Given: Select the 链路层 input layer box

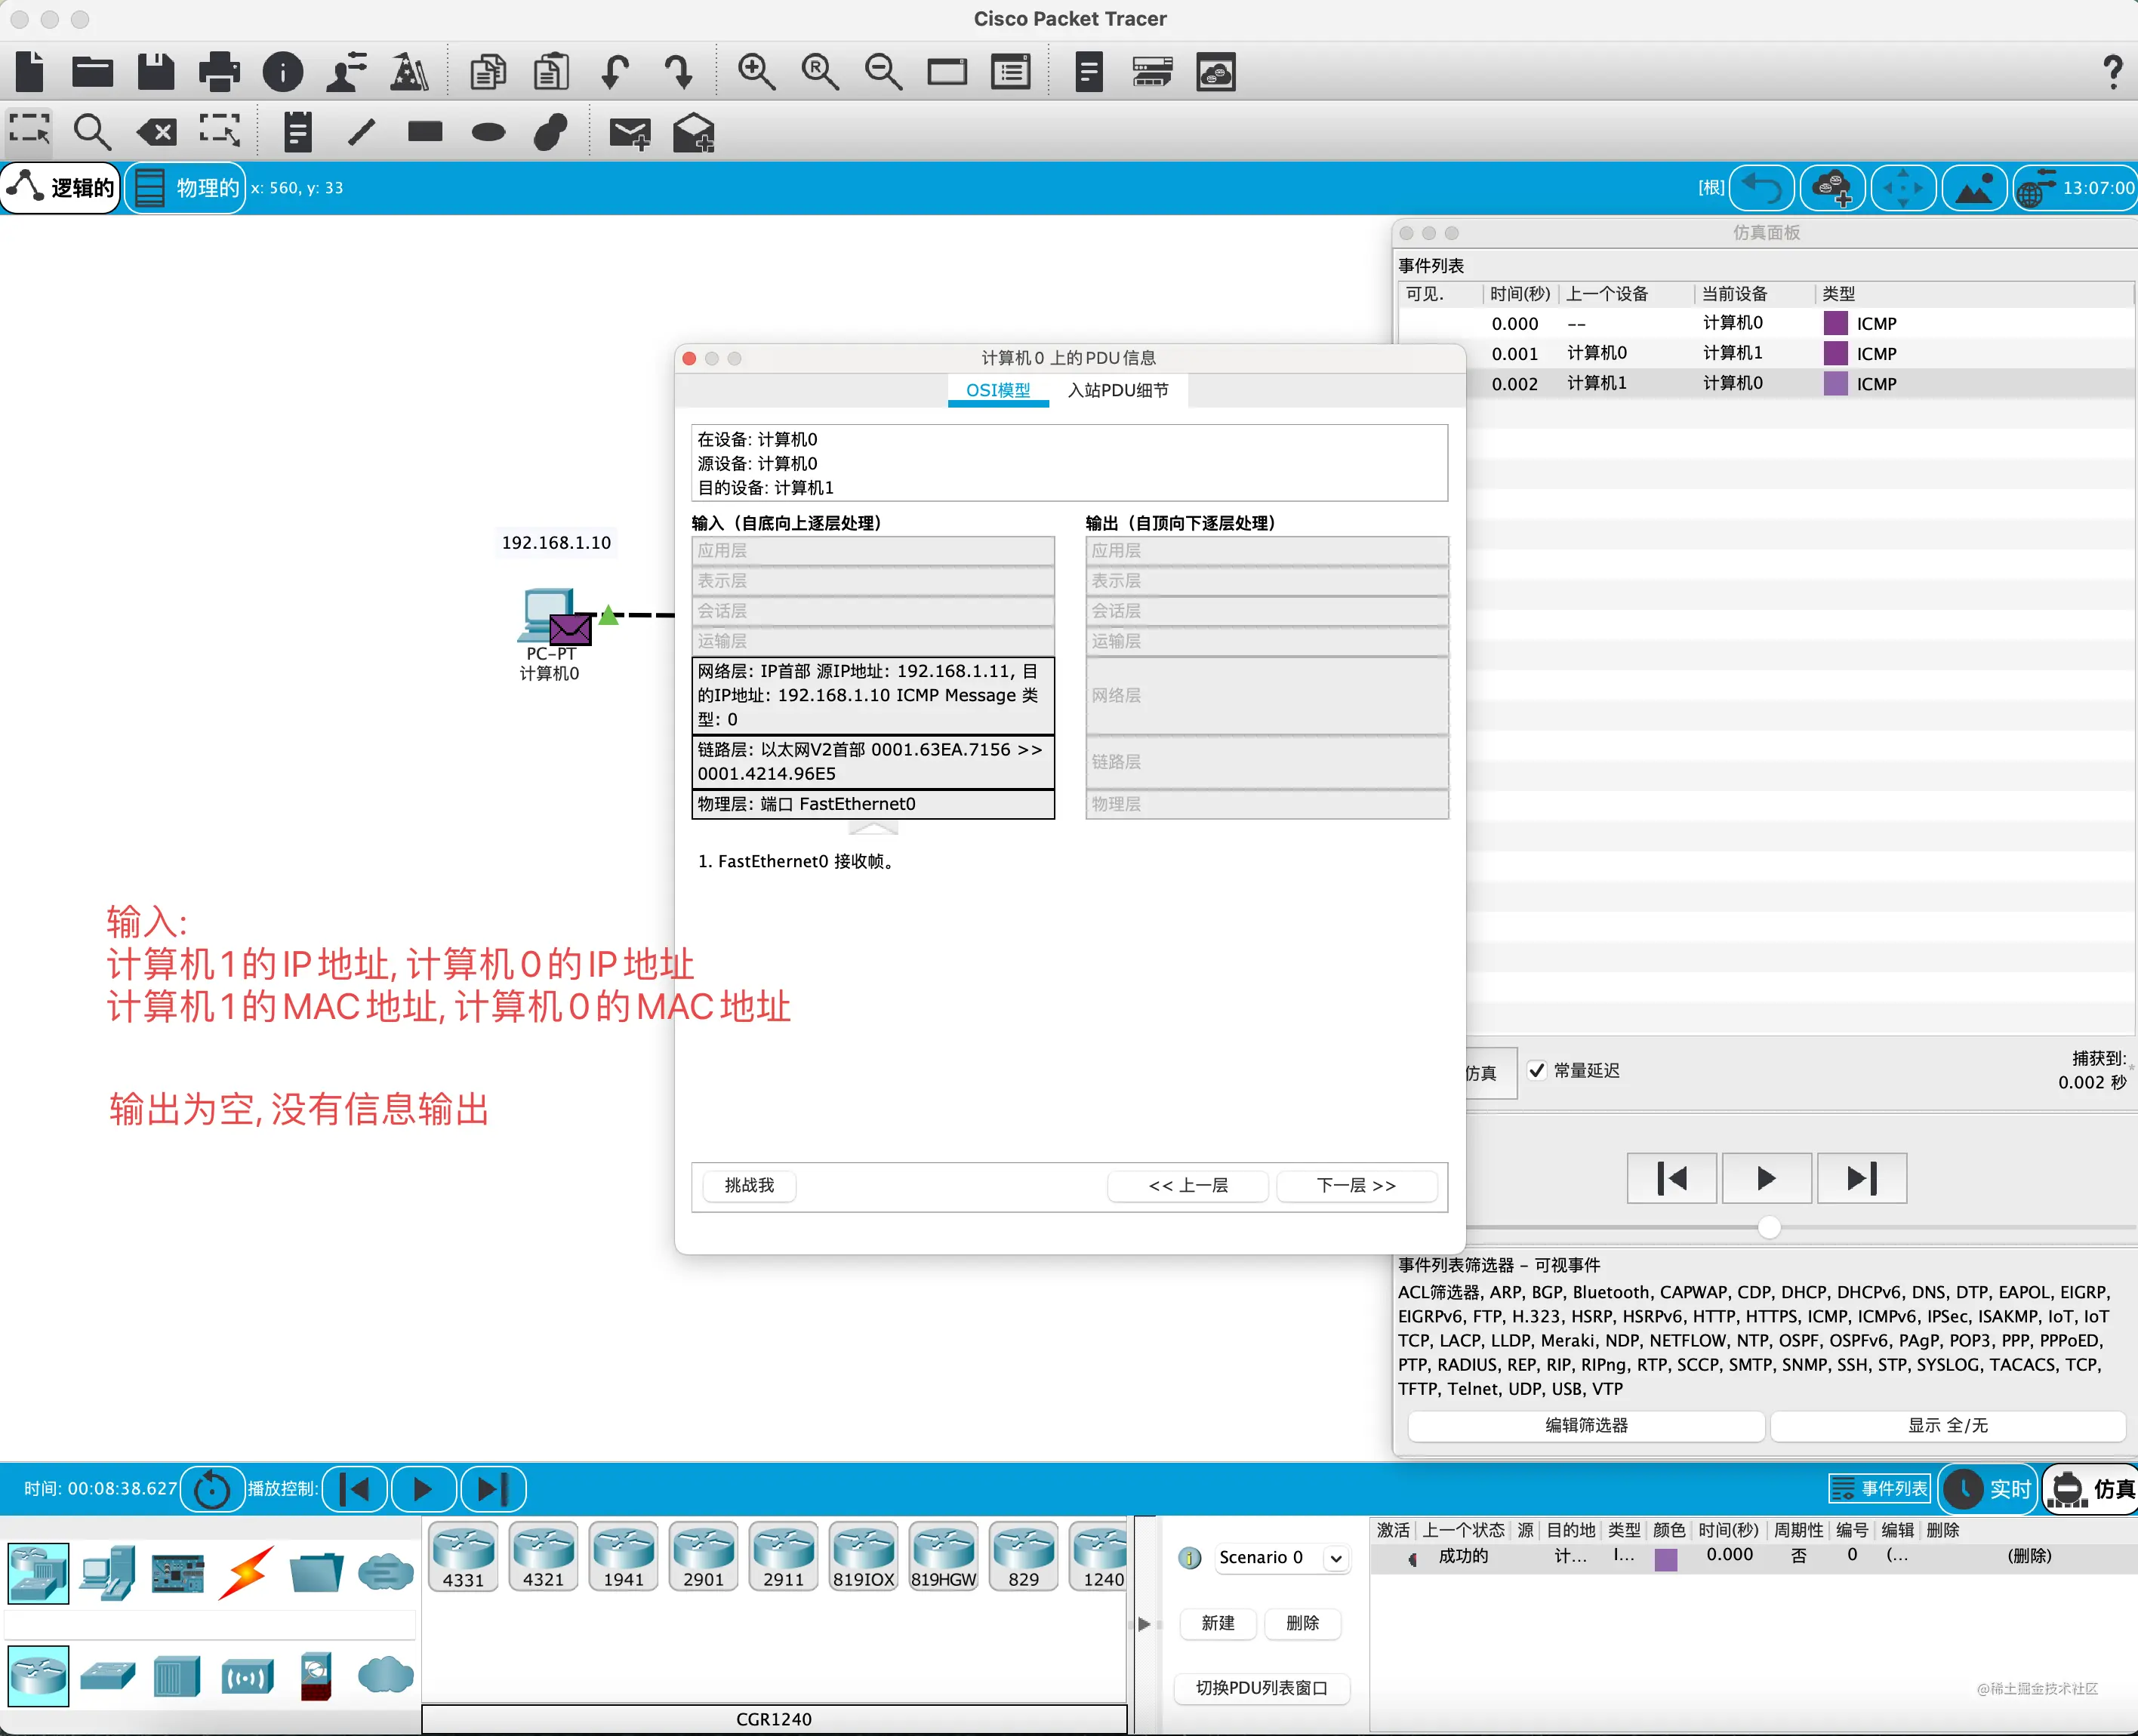Looking at the screenshot, I should coord(873,761).
